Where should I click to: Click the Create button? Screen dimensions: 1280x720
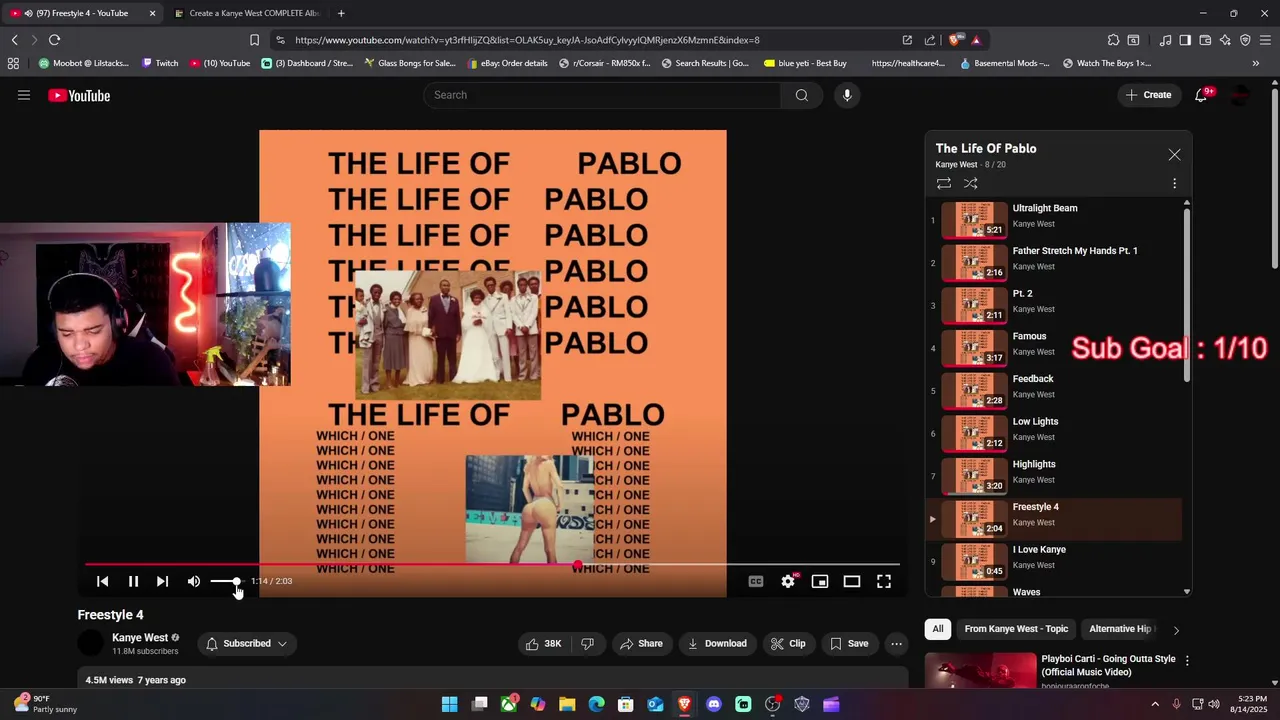point(1148,95)
